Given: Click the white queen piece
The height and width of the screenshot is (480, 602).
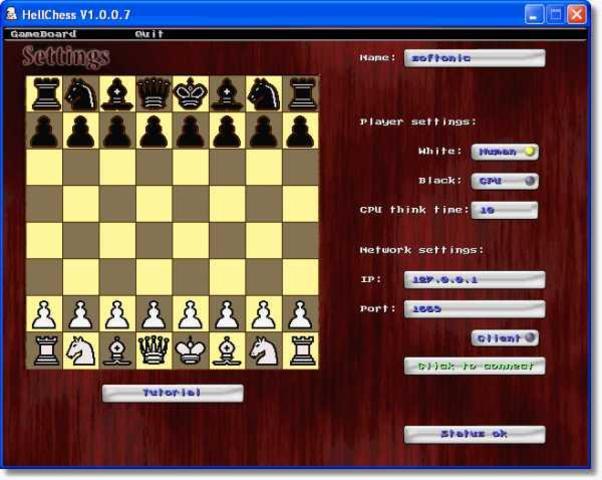Looking at the screenshot, I should click(x=154, y=350).
